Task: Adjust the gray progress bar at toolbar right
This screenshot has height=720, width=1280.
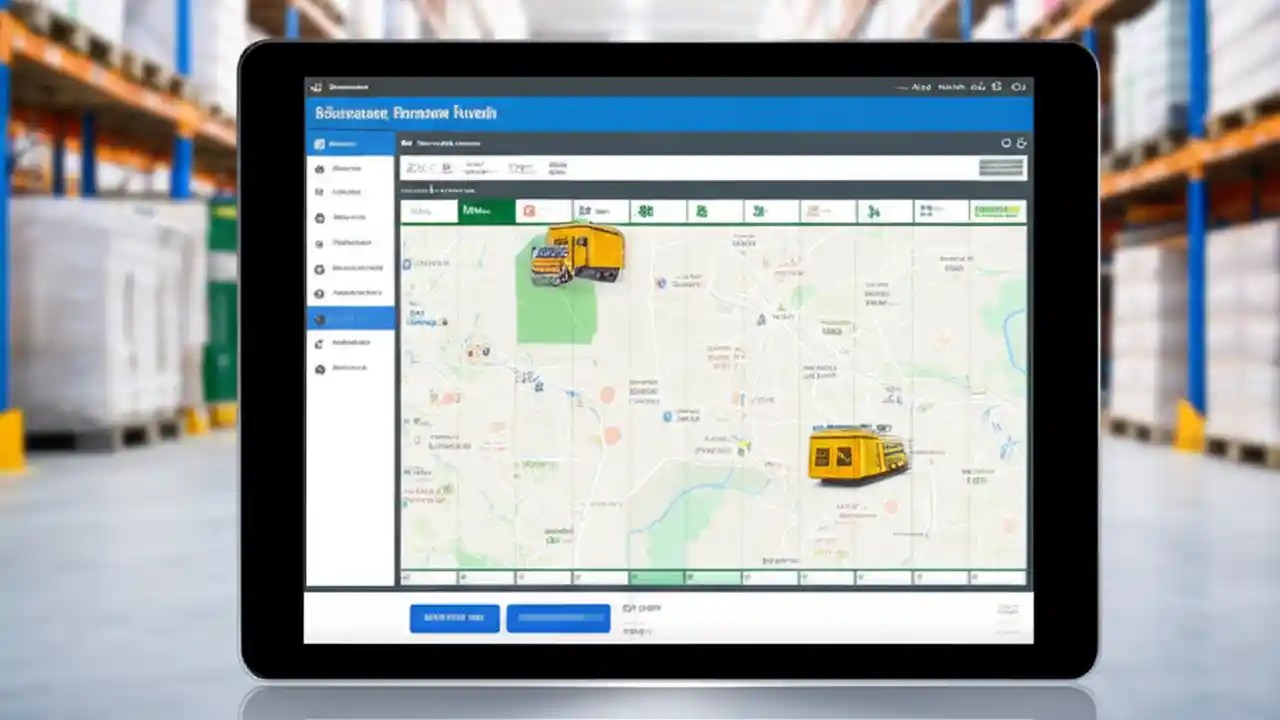Action: click(1000, 168)
